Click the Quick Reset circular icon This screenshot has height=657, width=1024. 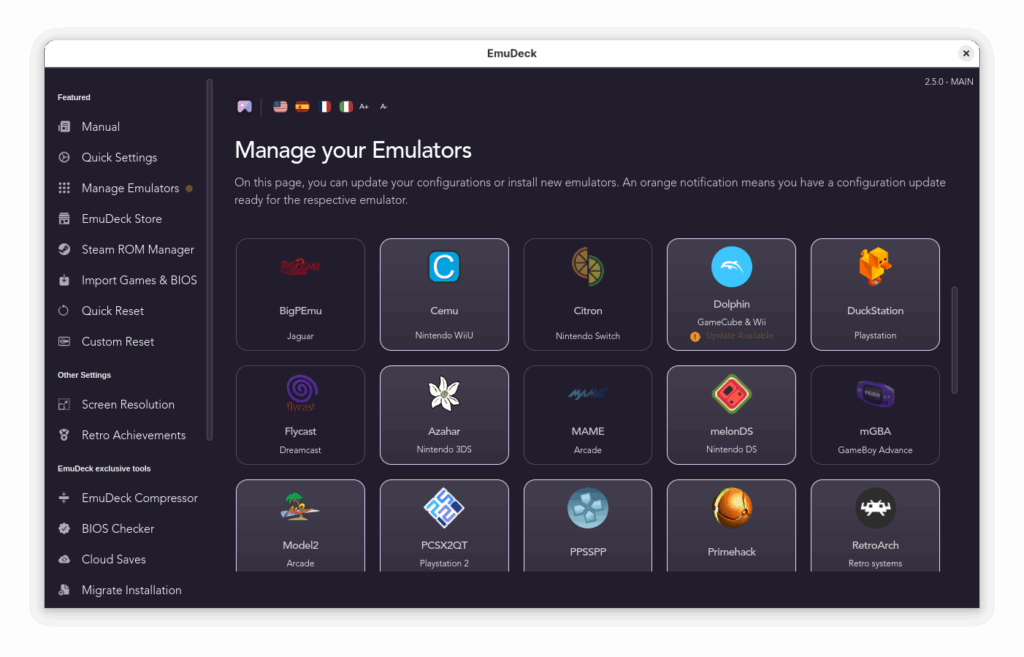tap(64, 311)
